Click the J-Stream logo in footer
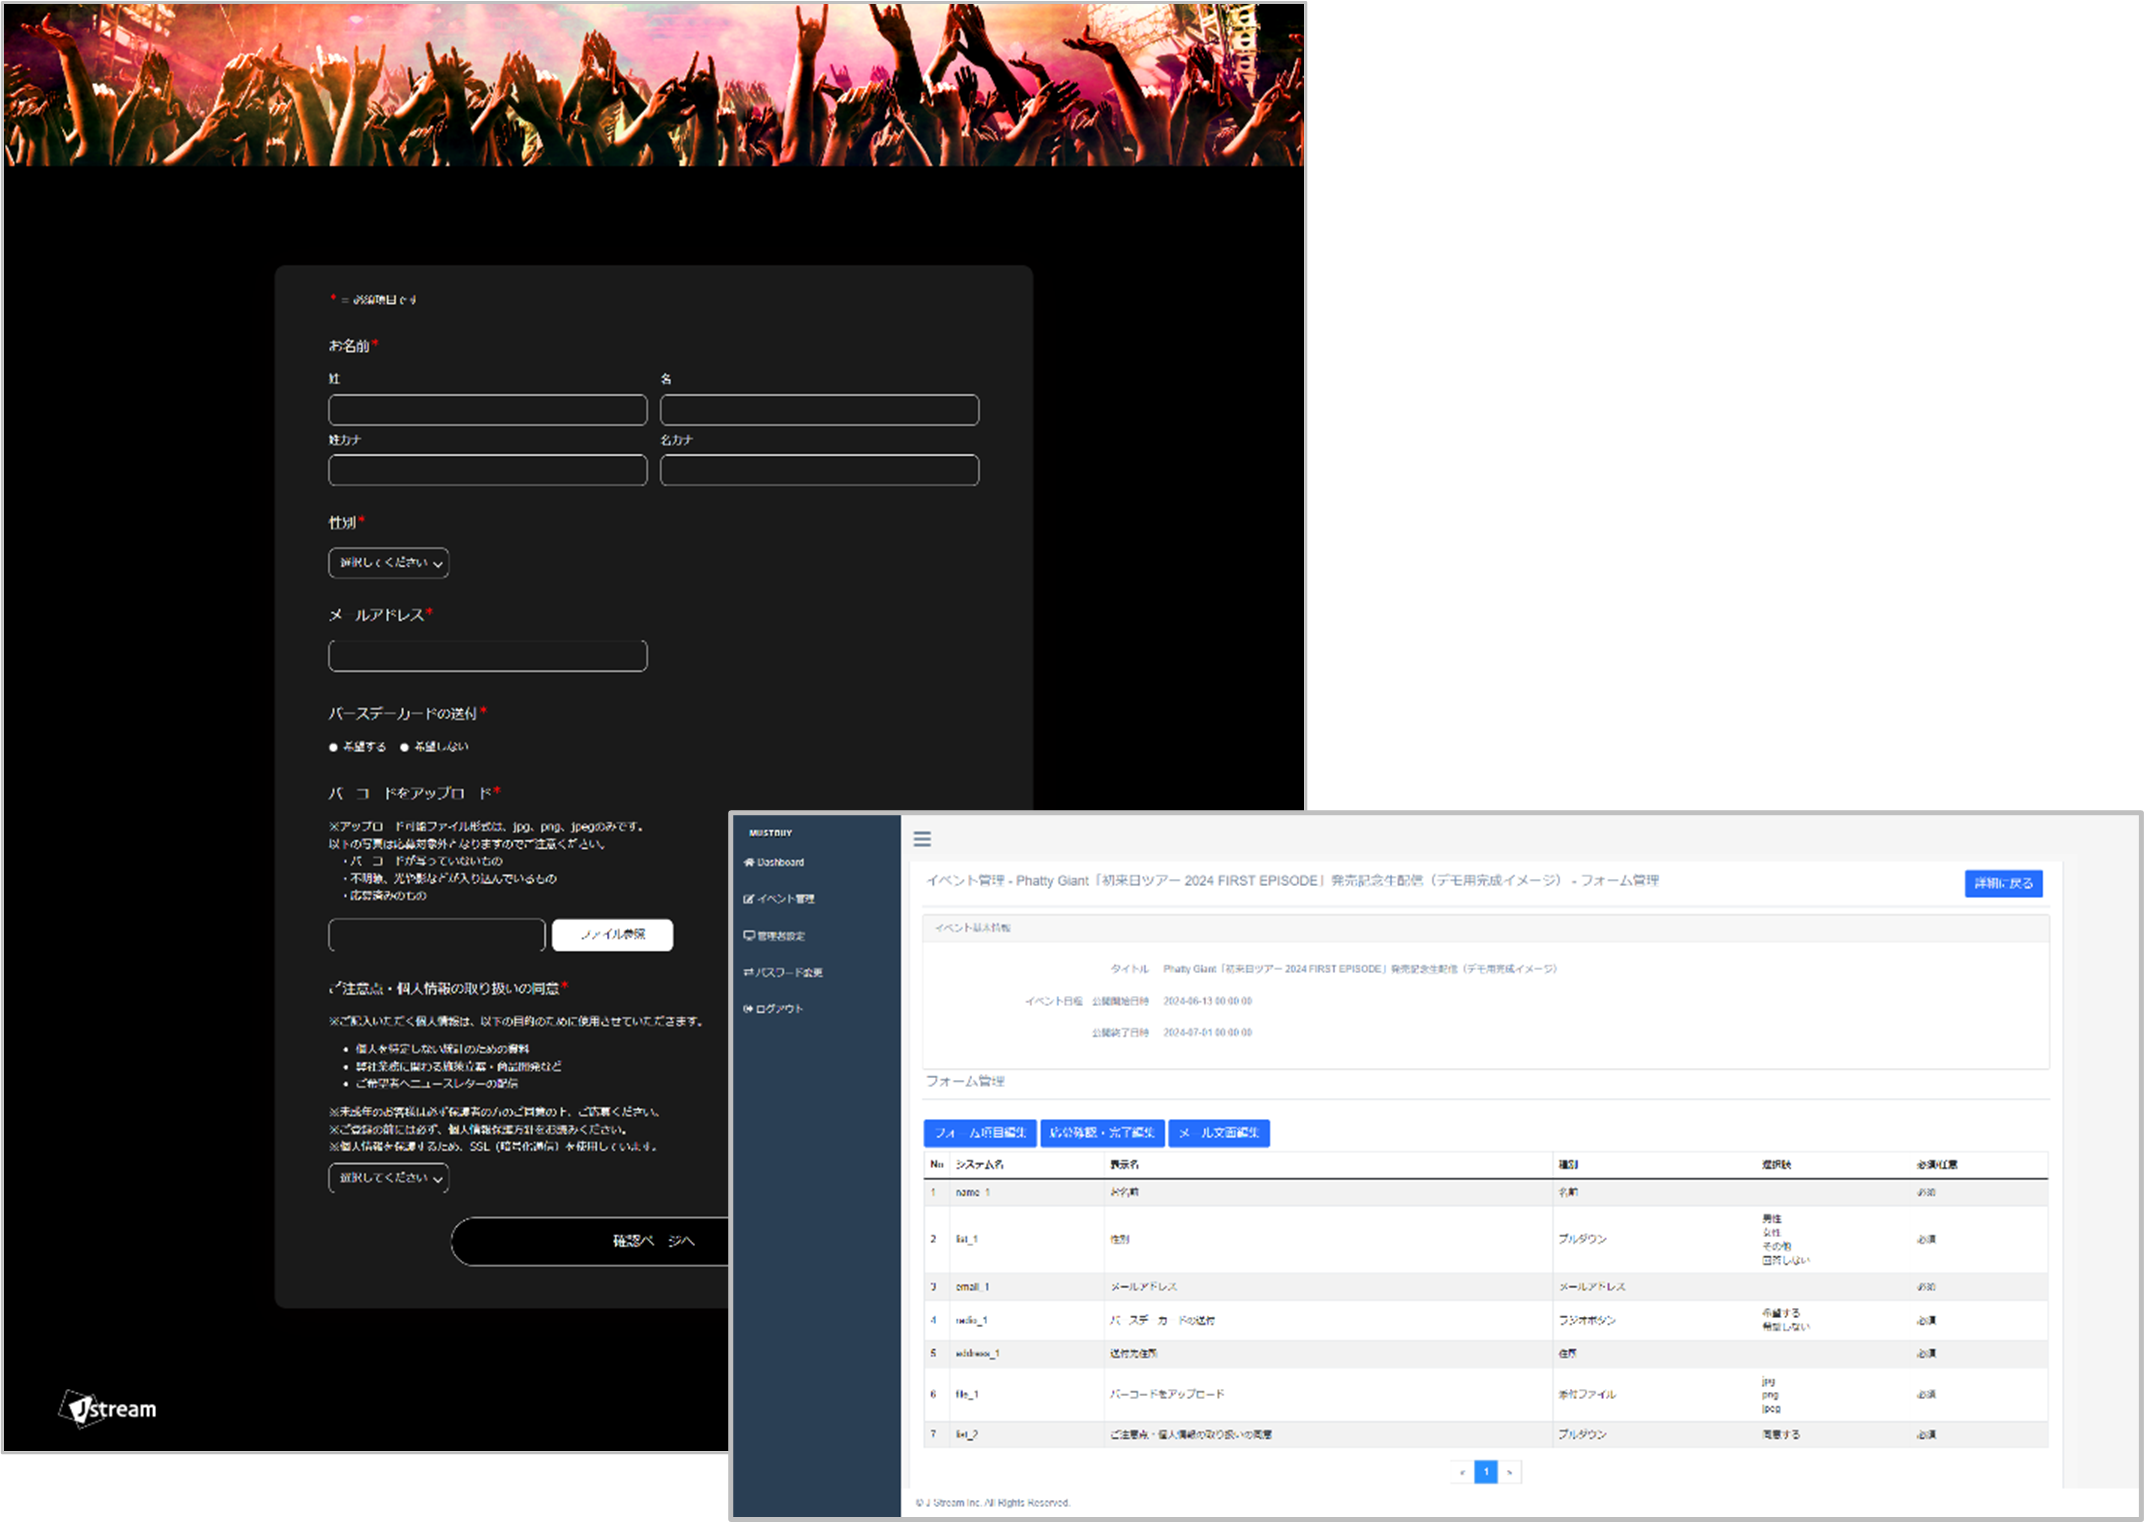The width and height of the screenshot is (2144, 1522). tap(108, 1408)
